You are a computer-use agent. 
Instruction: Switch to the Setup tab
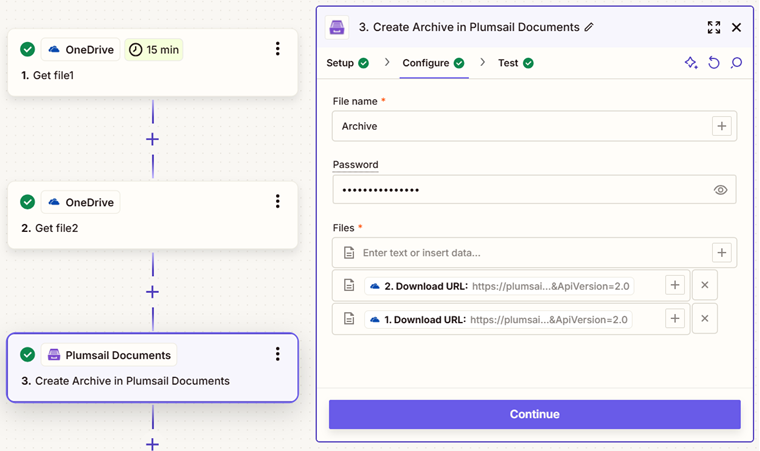(x=348, y=63)
